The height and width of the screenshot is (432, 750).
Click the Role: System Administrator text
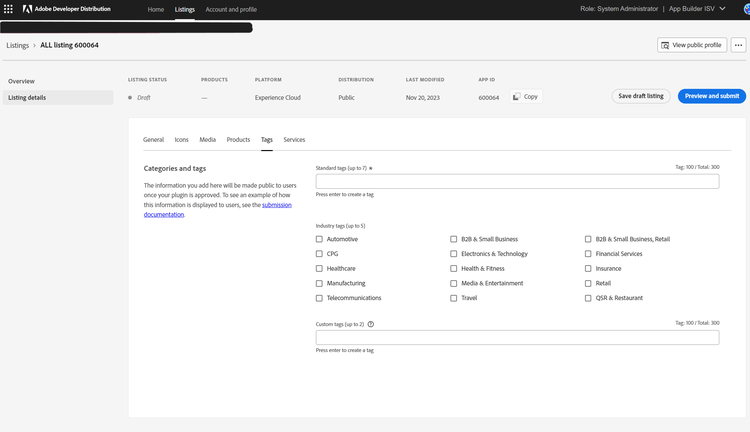[619, 9]
